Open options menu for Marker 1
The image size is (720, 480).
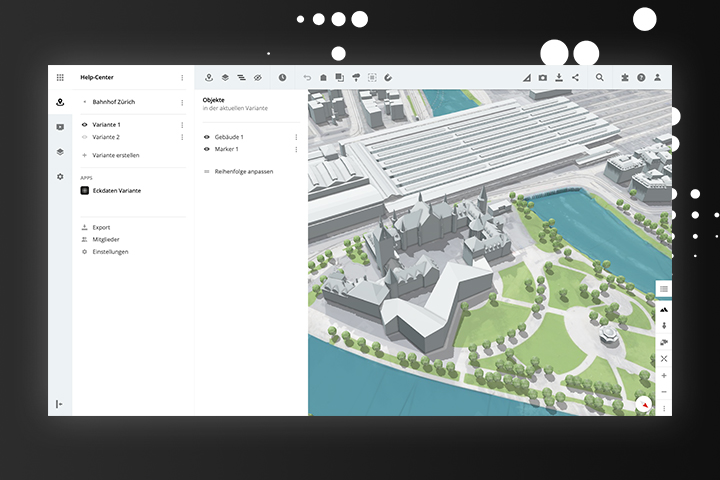click(x=296, y=149)
